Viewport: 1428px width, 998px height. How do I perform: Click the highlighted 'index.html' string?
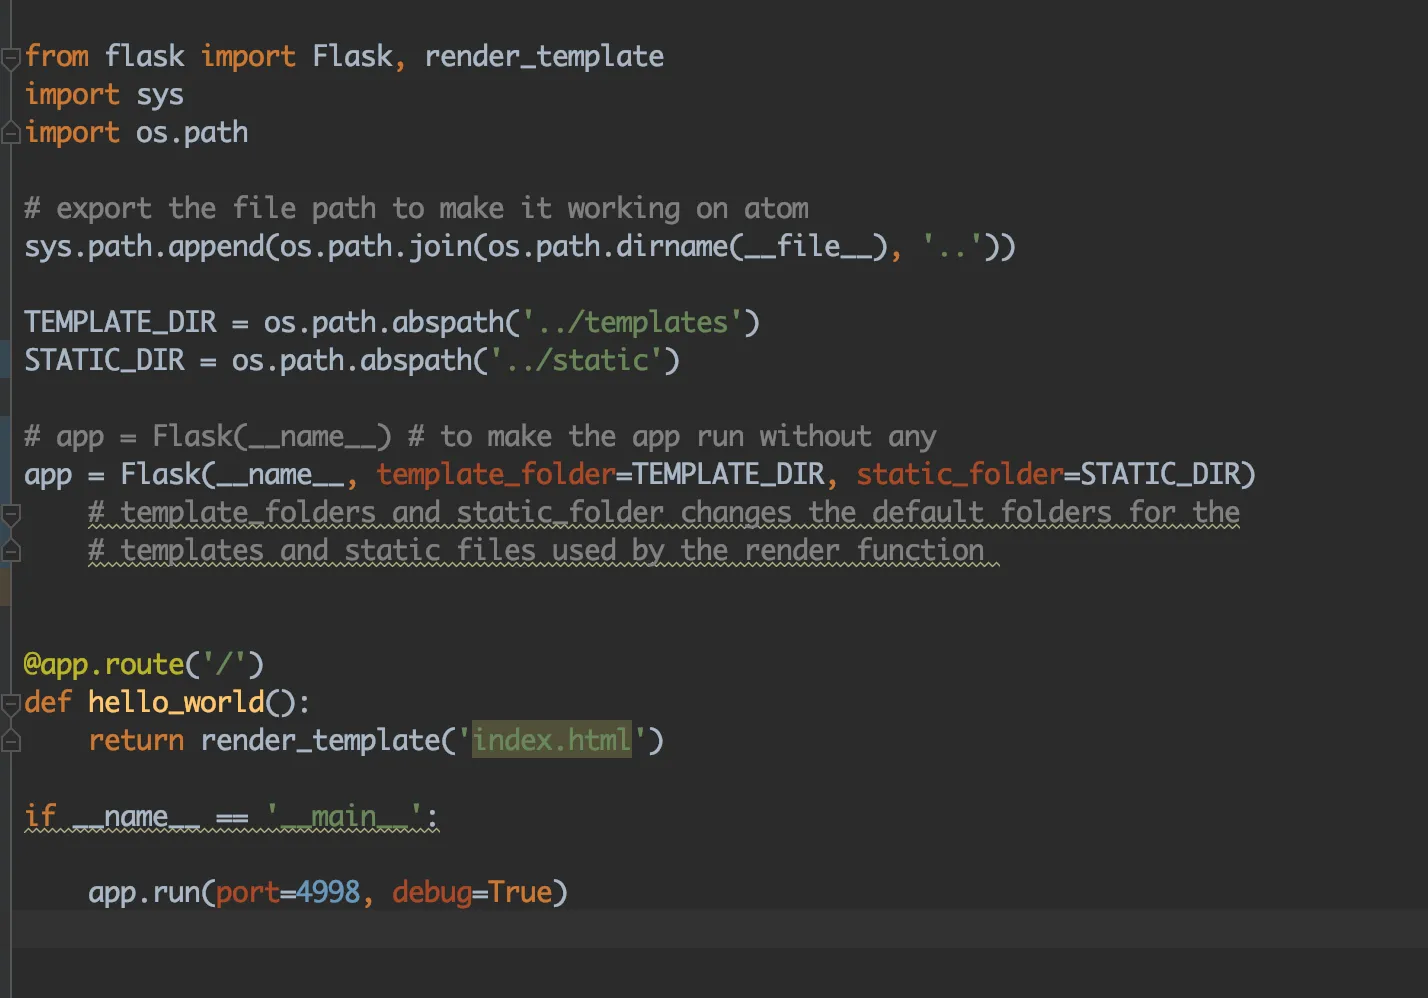552,740
